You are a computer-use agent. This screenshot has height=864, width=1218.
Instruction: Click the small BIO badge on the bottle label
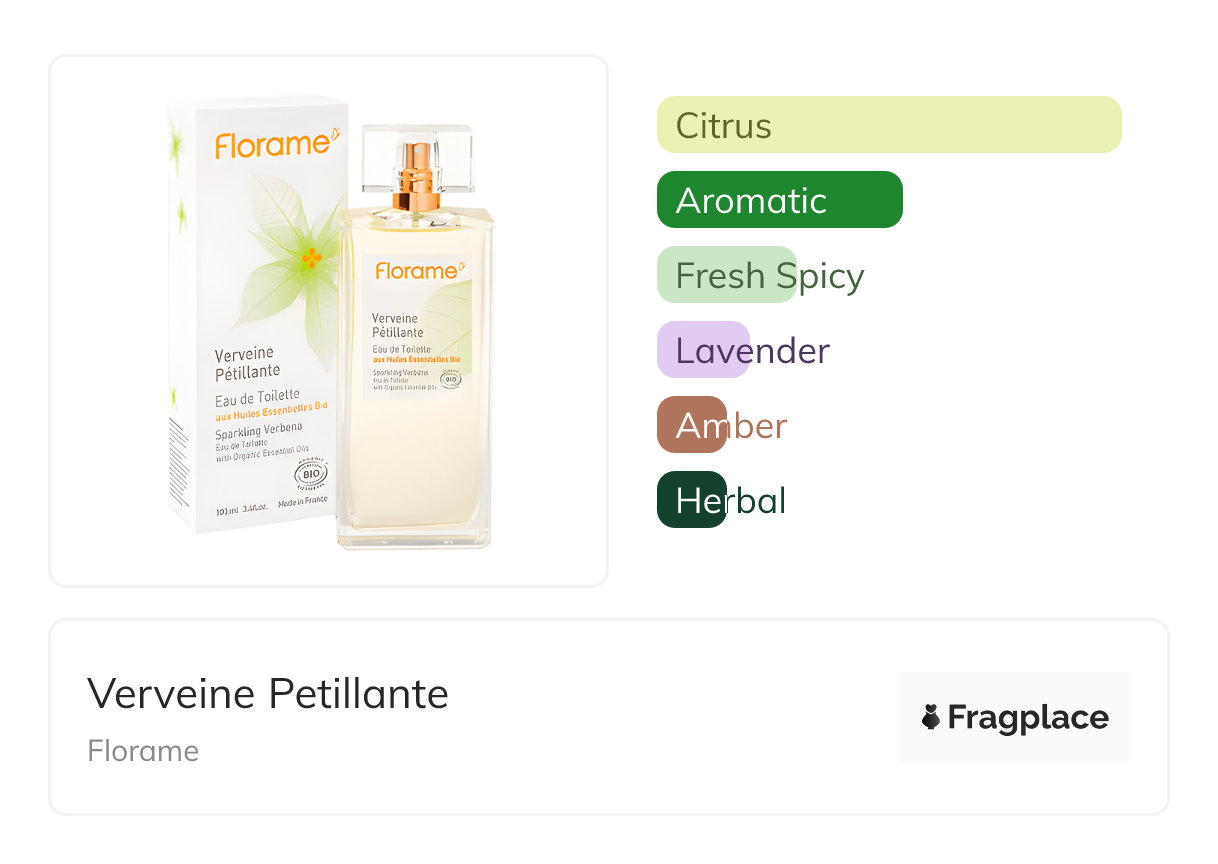pyautogui.click(x=451, y=379)
